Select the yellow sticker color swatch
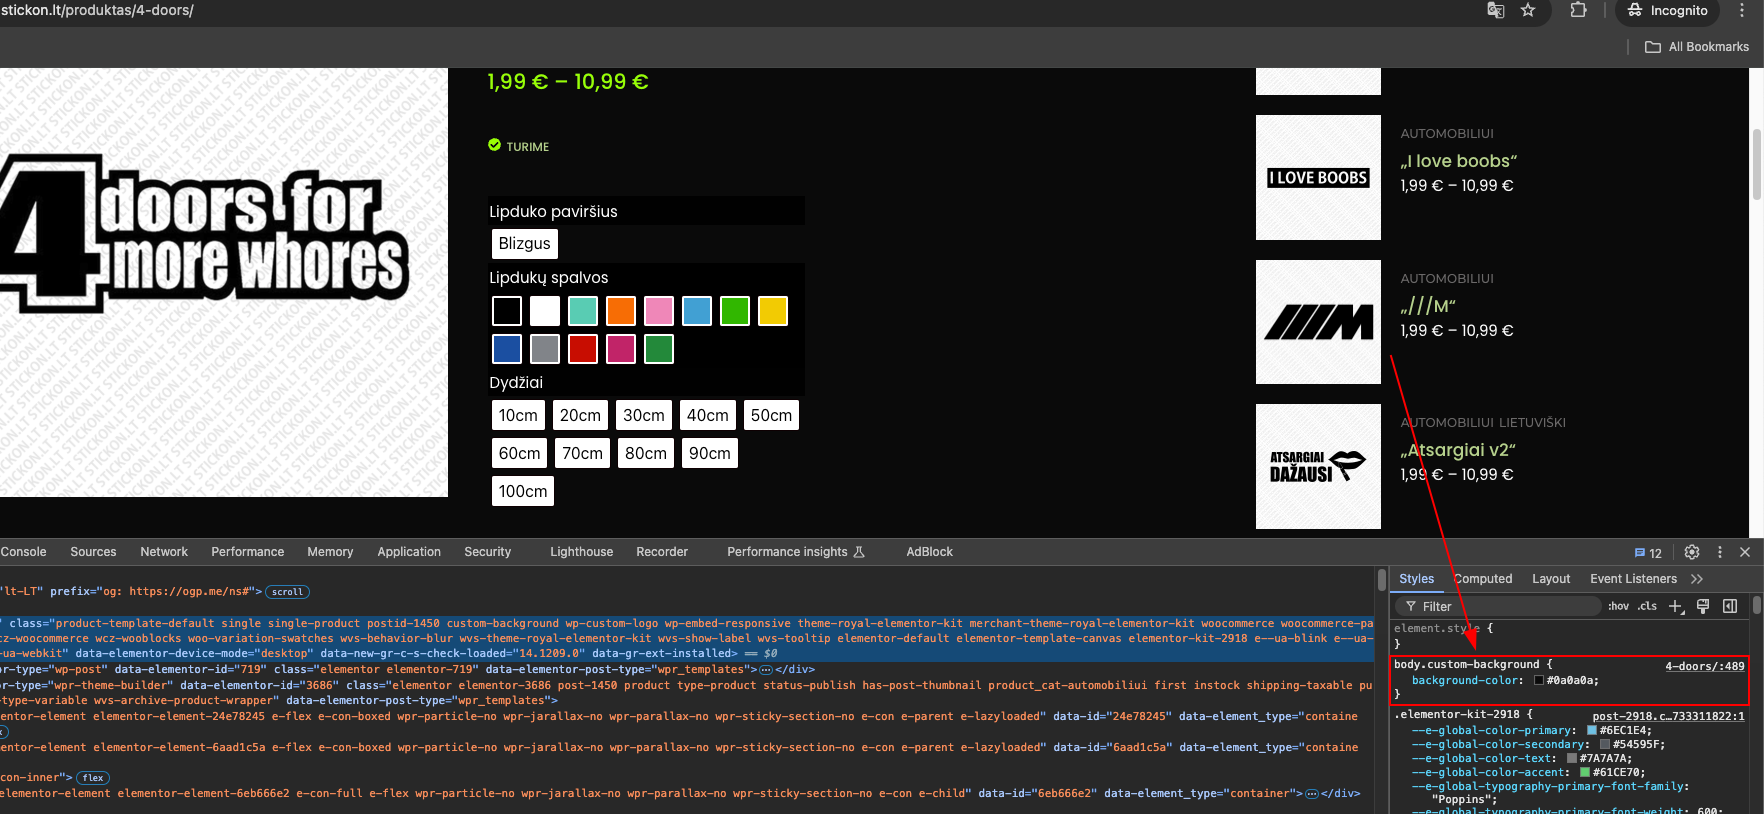The width and height of the screenshot is (1764, 814). coord(773,311)
